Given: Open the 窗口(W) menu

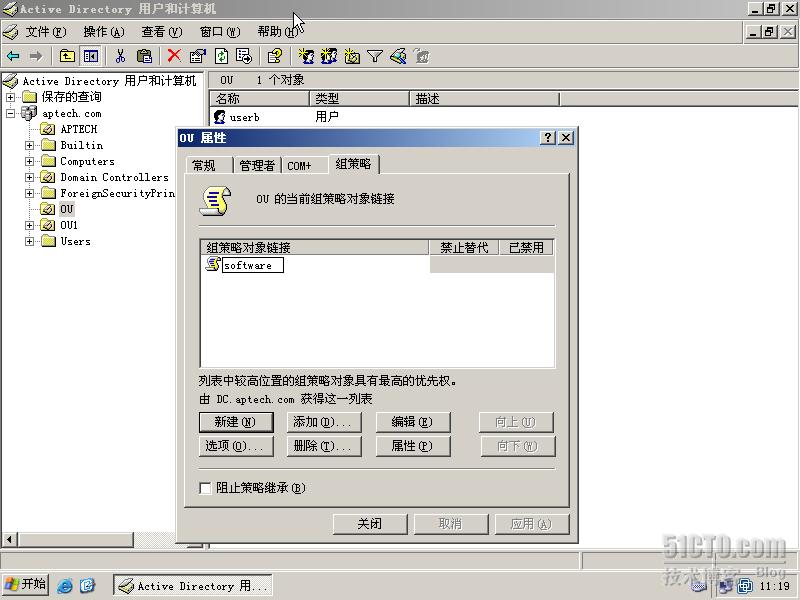Looking at the screenshot, I should pyautogui.click(x=220, y=32).
